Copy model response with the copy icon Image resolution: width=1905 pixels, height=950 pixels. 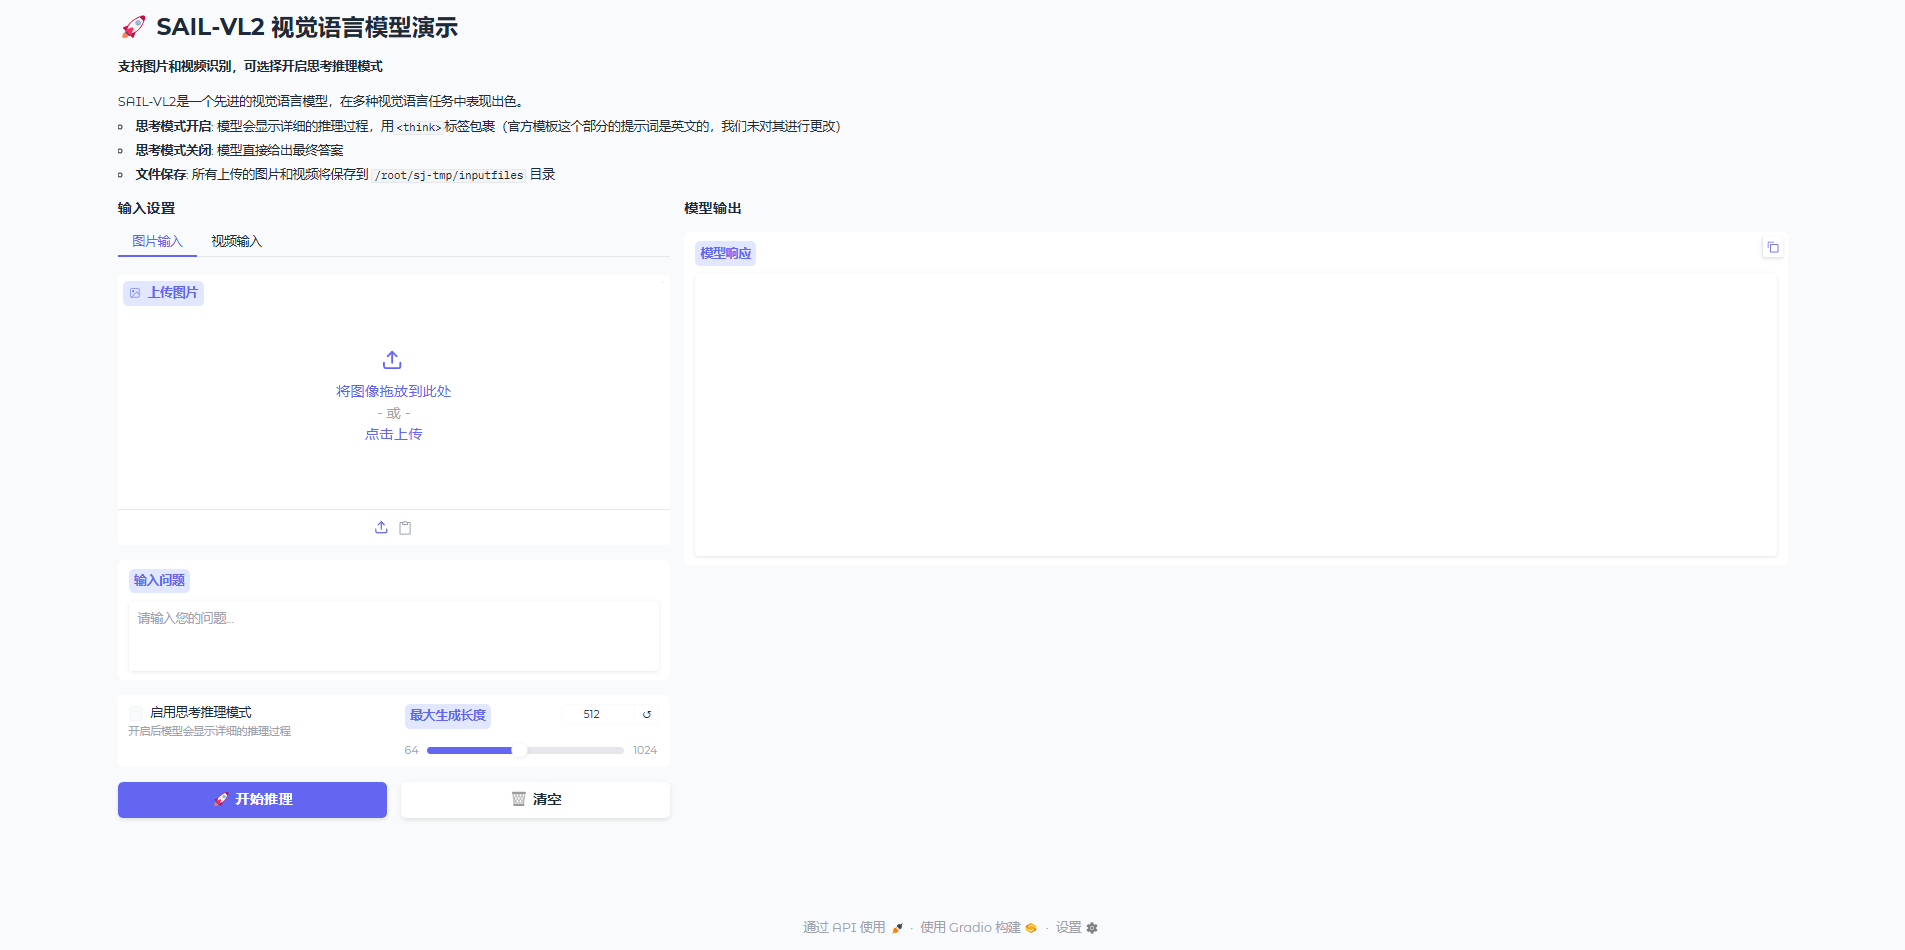[1773, 247]
